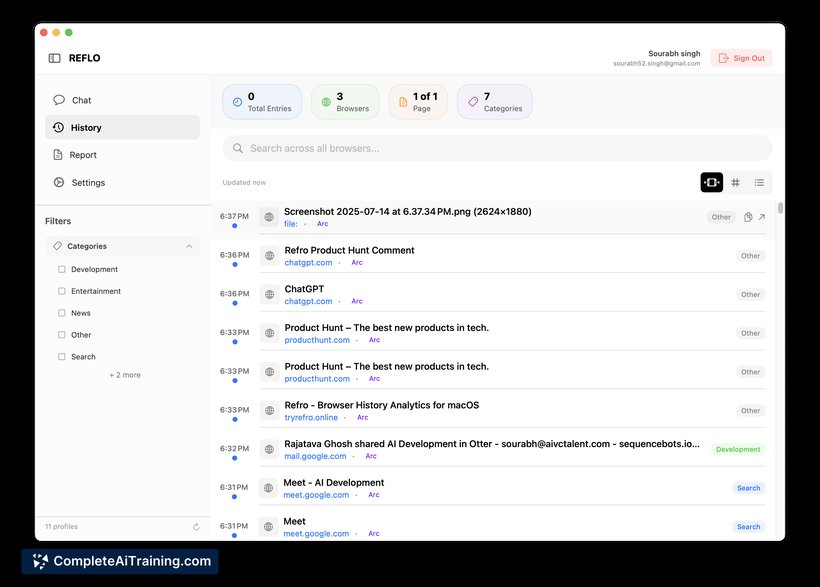Click globe icon of Screenshot entry
The width and height of the screenshot is (820, 587).
tap(269, 217)
